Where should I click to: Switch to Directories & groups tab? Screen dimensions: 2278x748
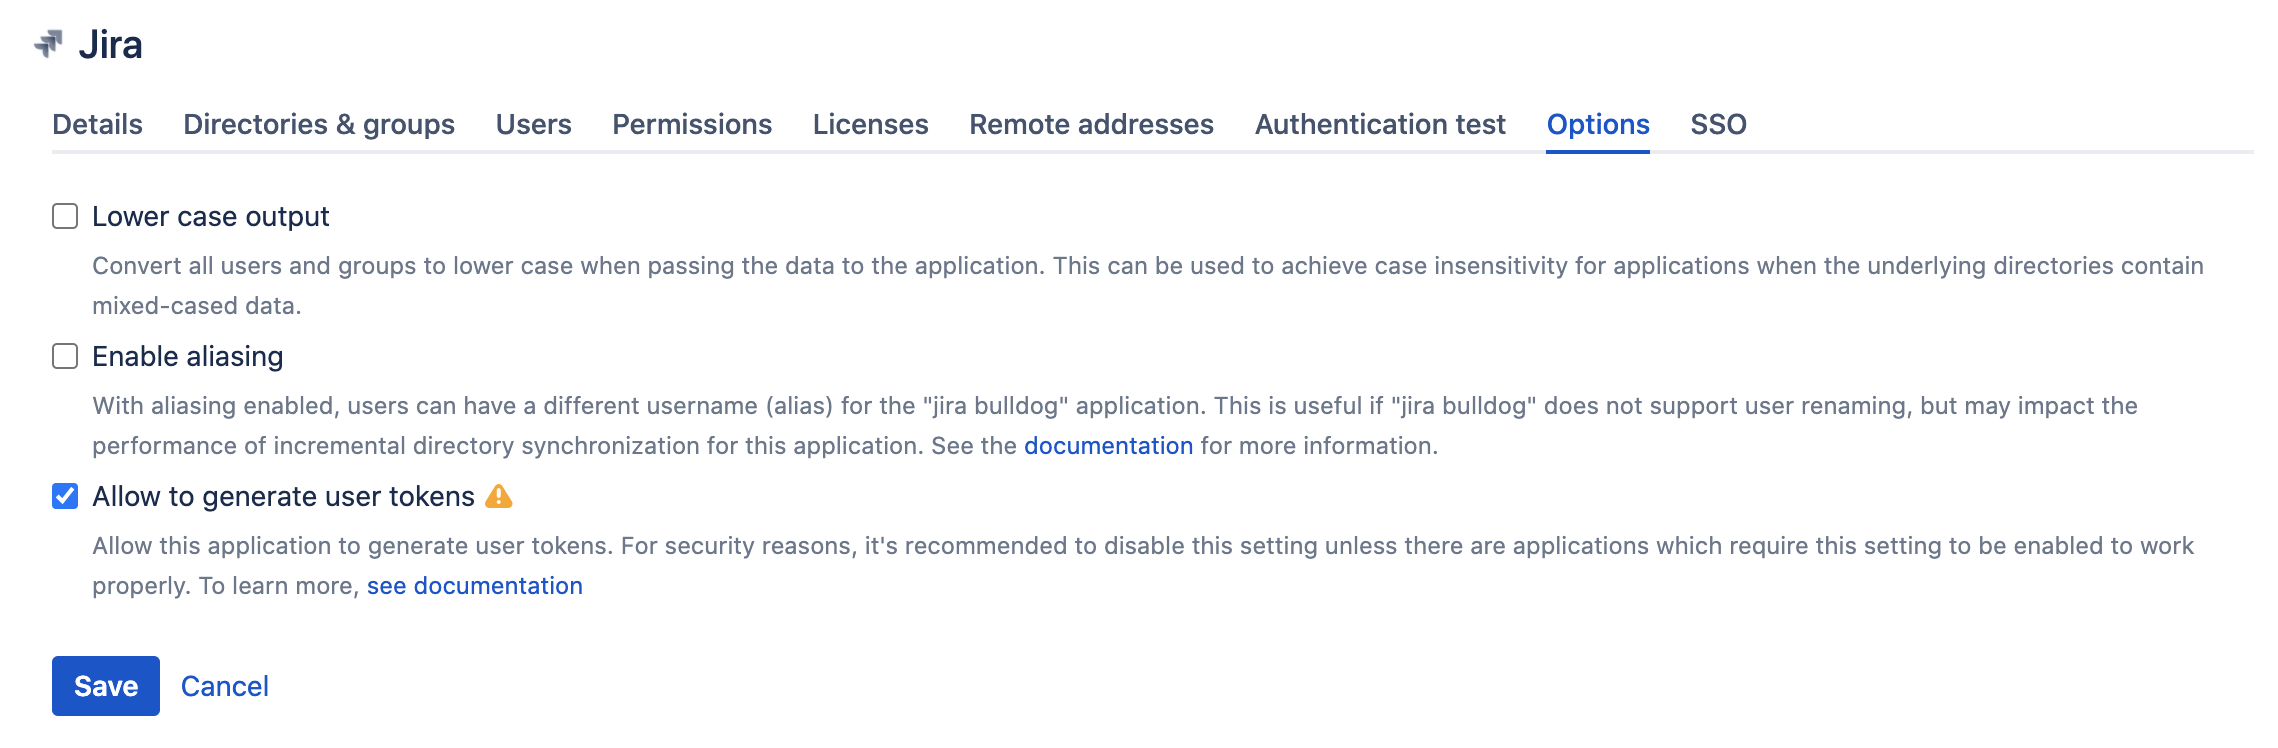pyautogui.click(x=319, y=124)
